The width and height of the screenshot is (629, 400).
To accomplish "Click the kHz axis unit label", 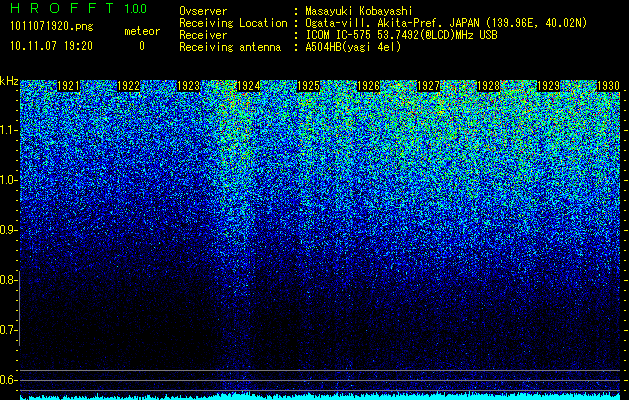I will coord(9,81).
